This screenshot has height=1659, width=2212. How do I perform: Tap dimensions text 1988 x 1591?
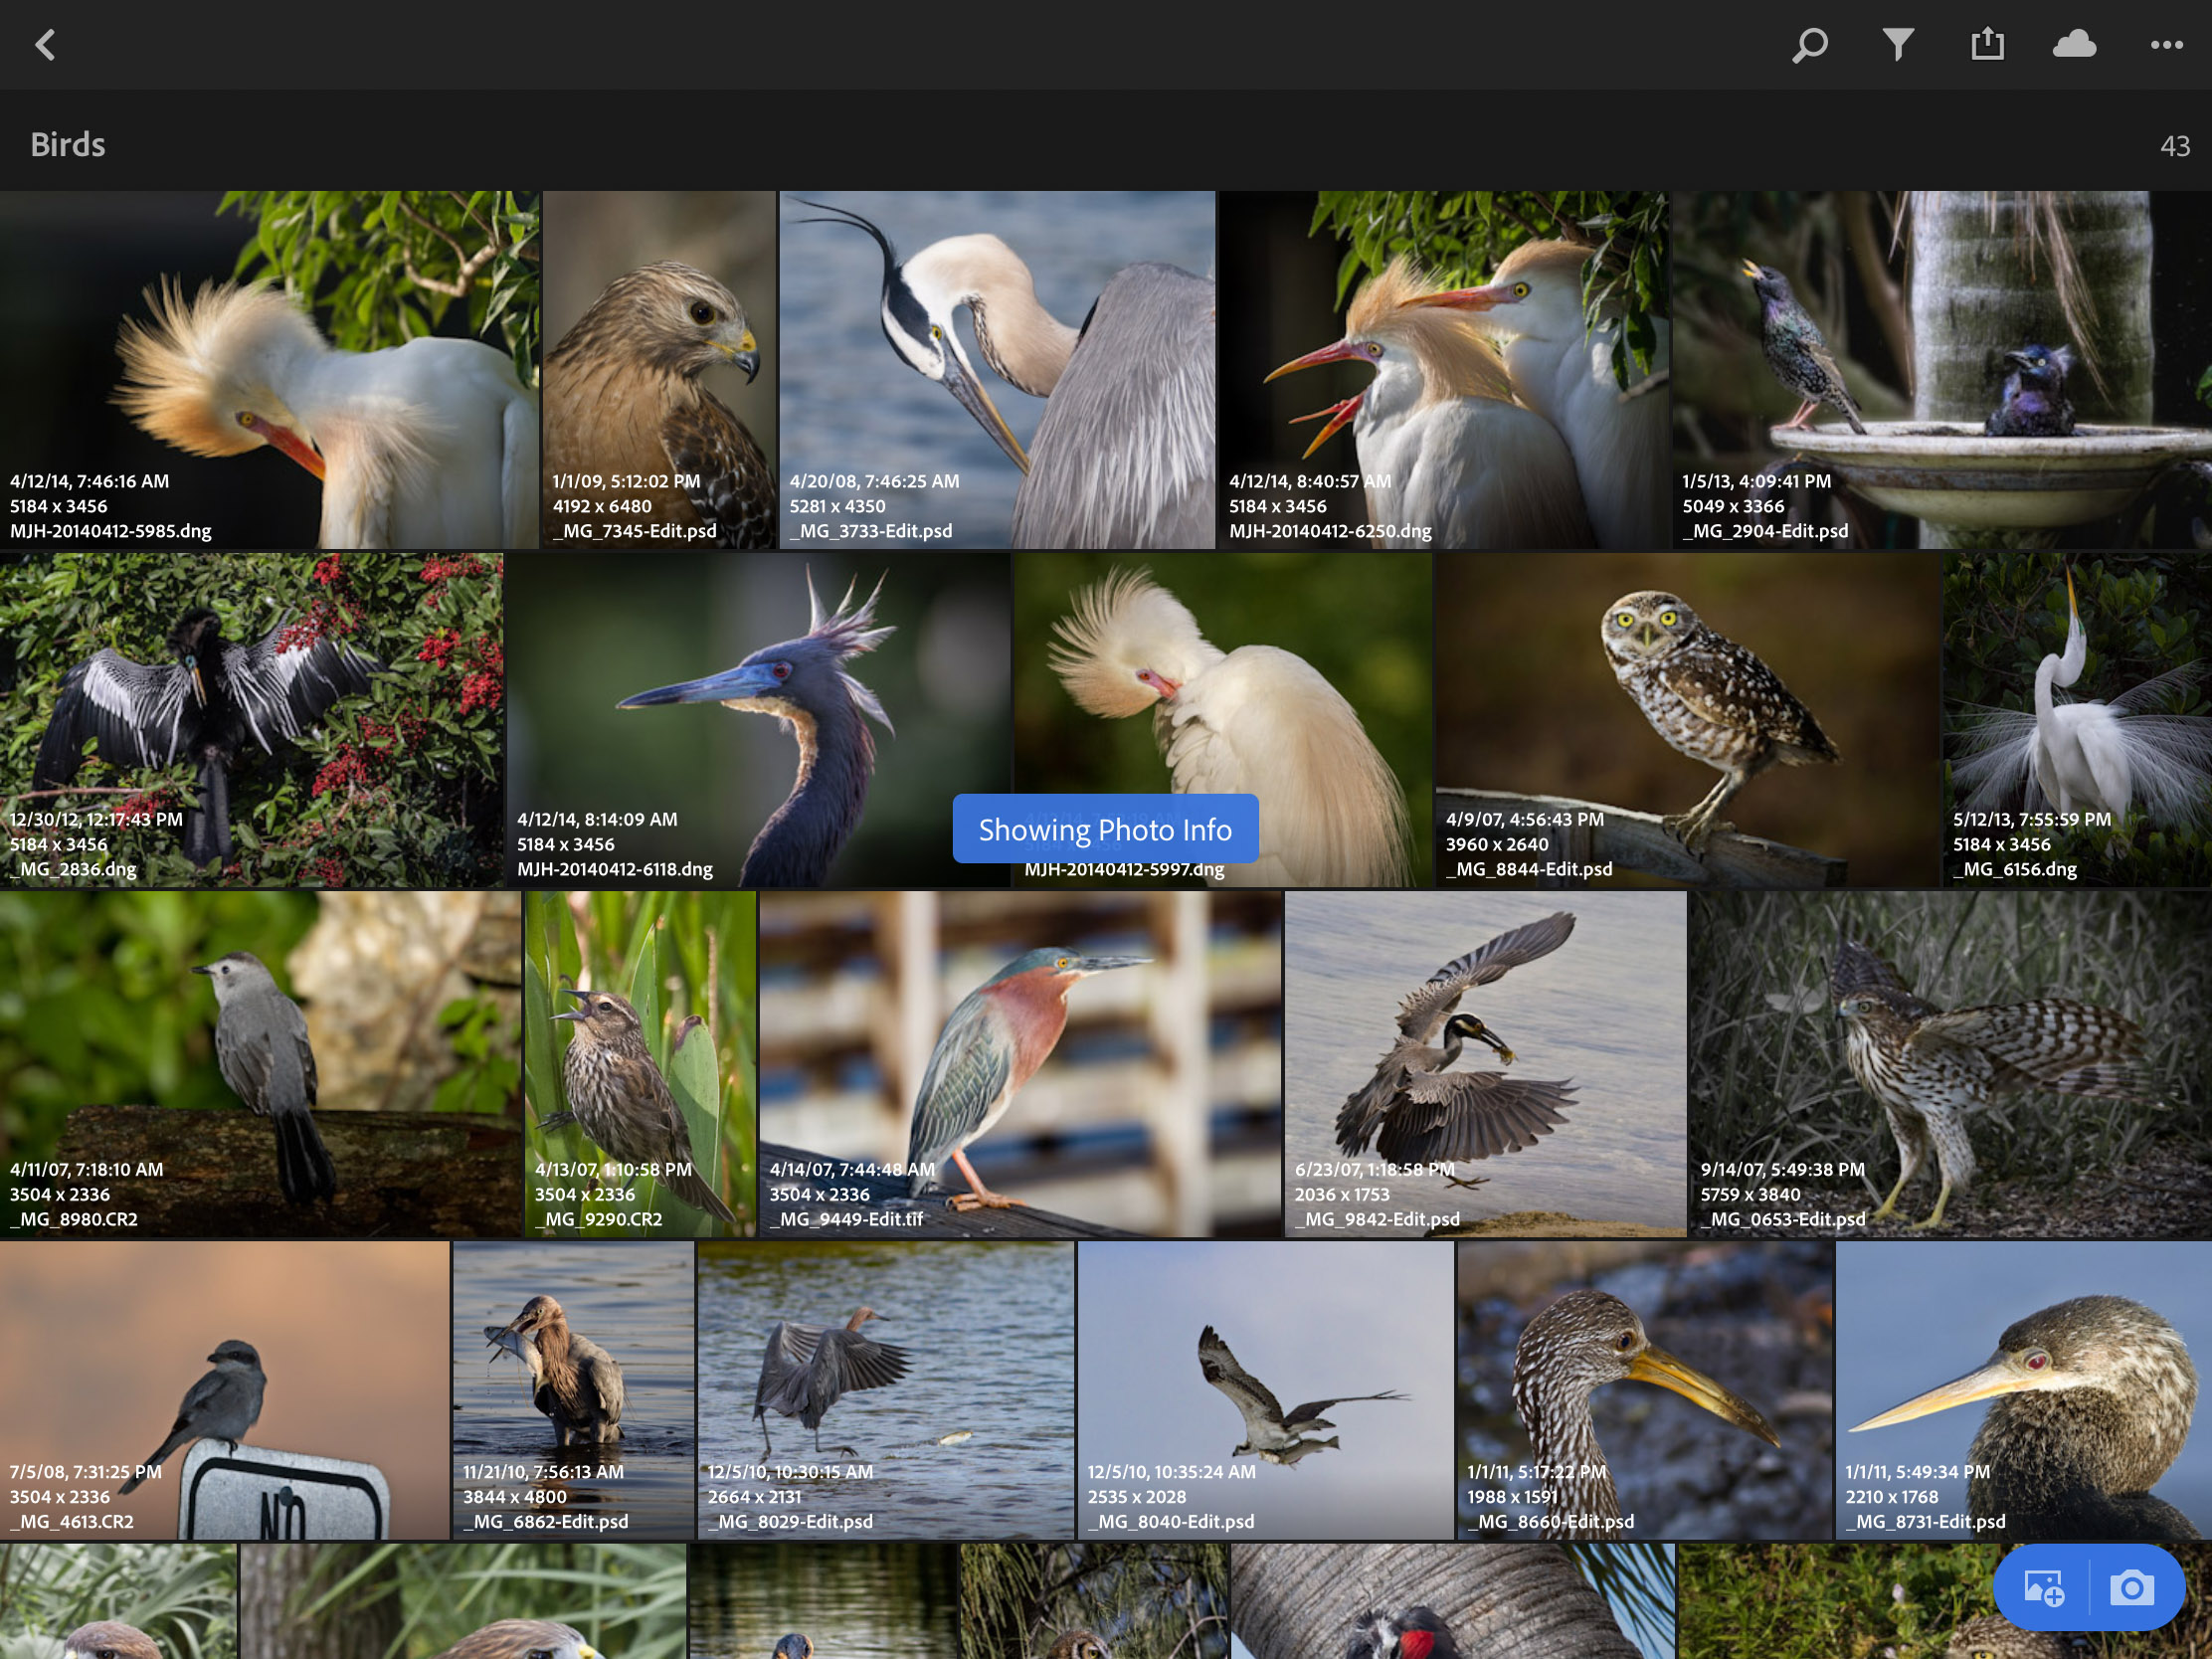coord(1513,1497)
